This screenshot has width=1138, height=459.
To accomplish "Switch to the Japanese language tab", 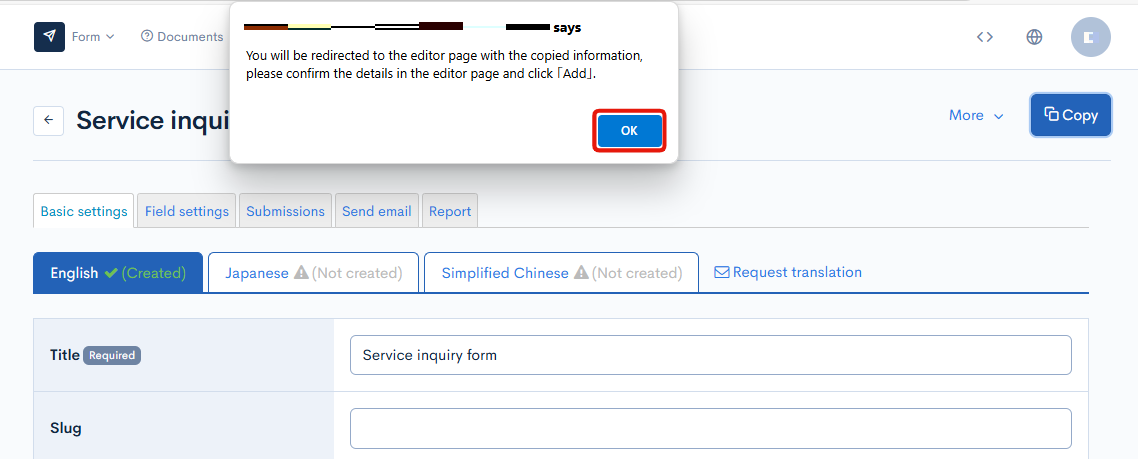I will click(313, 273).
